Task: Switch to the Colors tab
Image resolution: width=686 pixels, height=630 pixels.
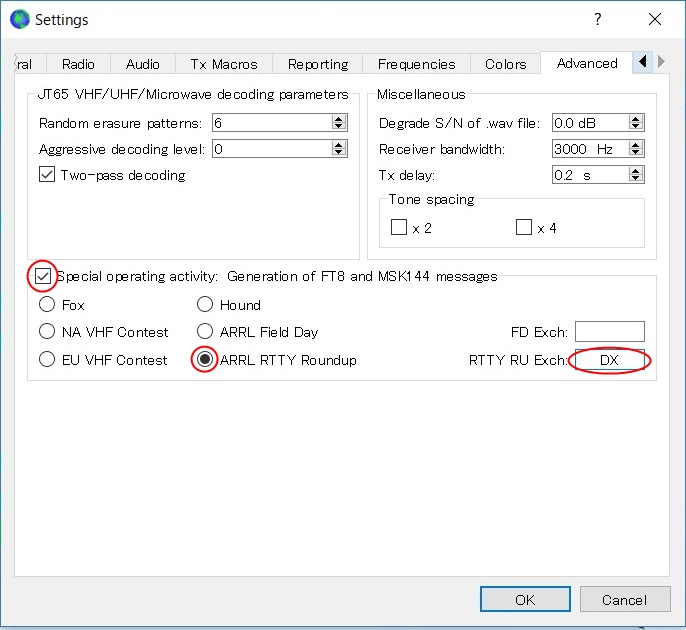Action: (x=506, y=64)
